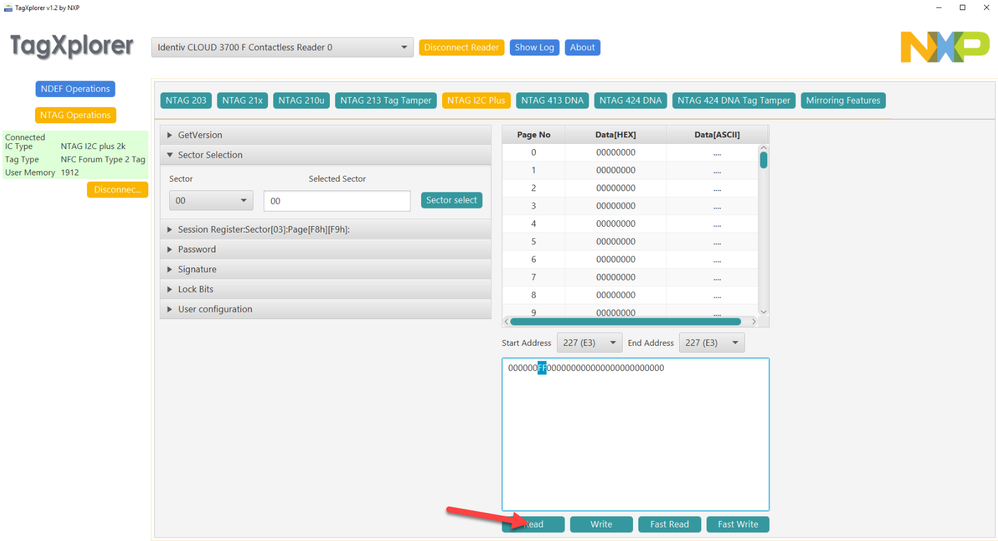Click the table scroll up arrow
Screen dimensions: 998x541
tap(763, 148)
